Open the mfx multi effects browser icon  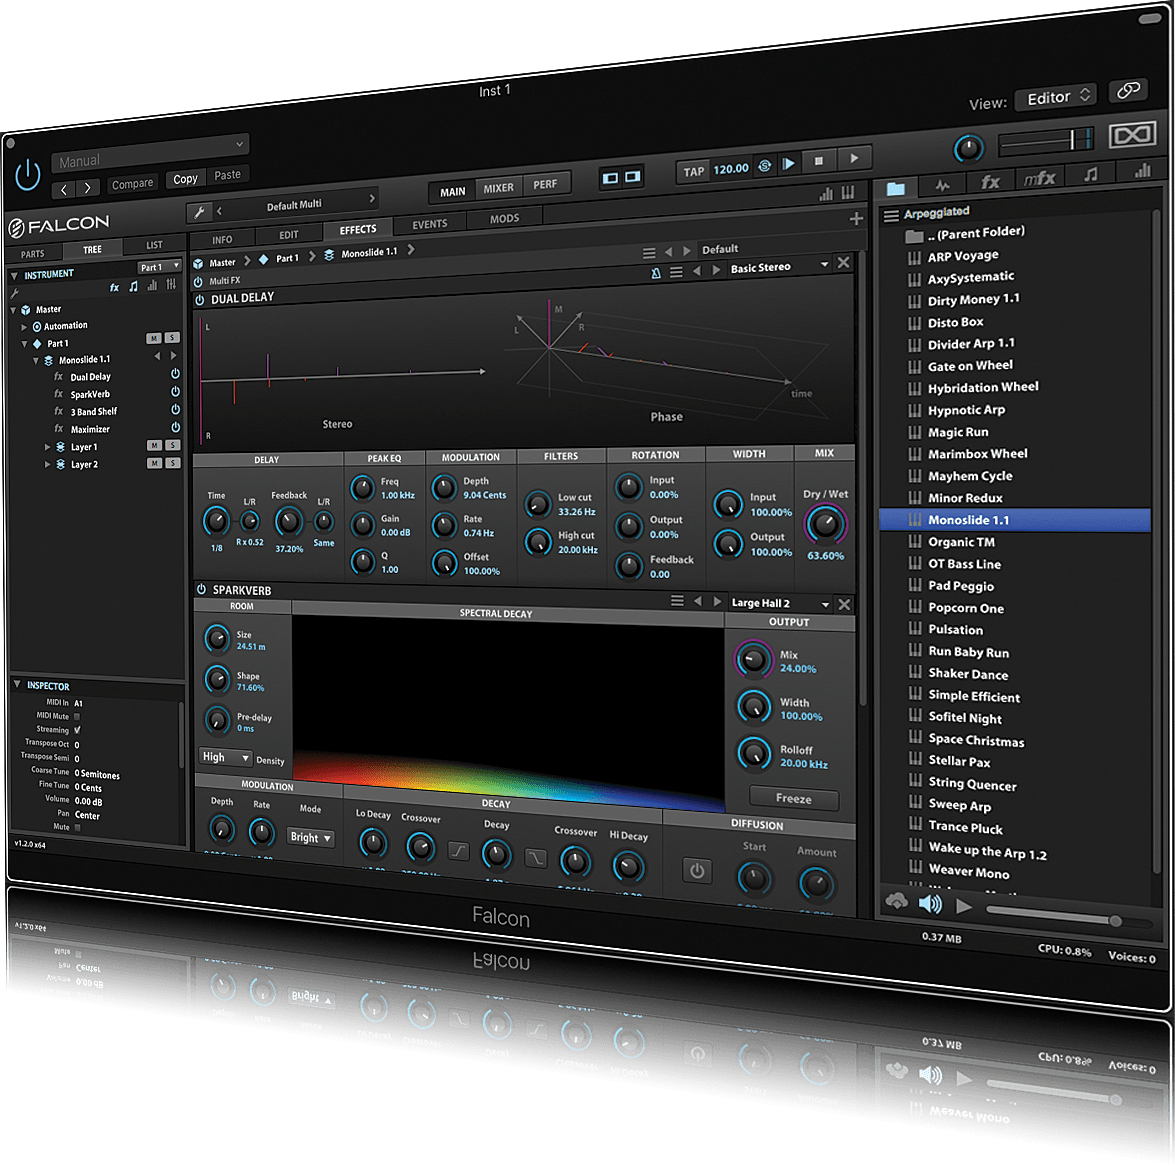pos(1039,178)
